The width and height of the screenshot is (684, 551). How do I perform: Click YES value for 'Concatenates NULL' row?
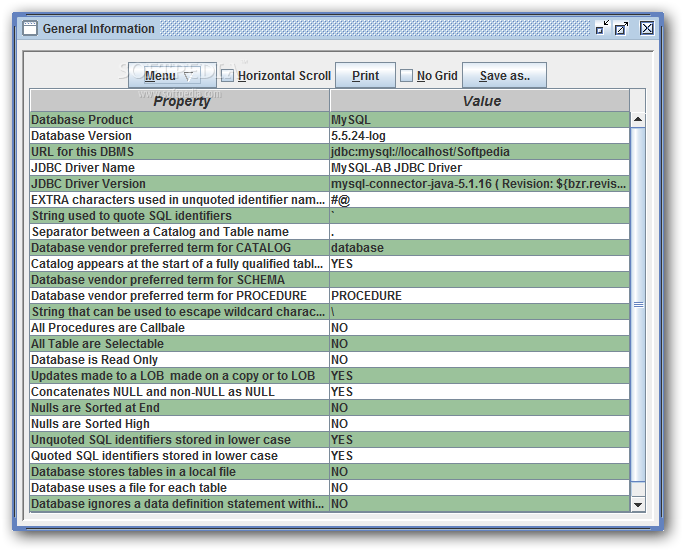coord(480,392)
